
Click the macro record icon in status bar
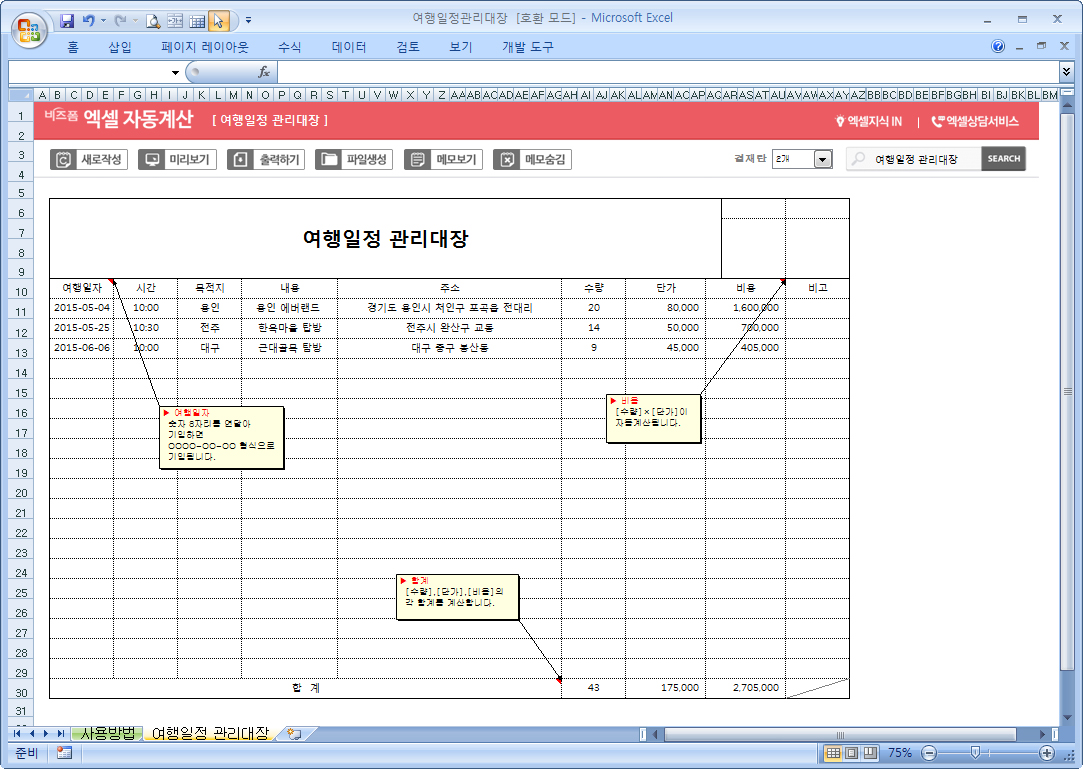(x=64, y=753)
